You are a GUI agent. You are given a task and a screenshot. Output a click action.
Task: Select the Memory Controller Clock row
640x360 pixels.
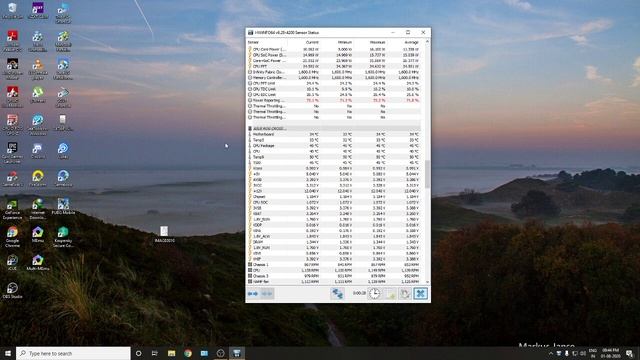[333, 78]
